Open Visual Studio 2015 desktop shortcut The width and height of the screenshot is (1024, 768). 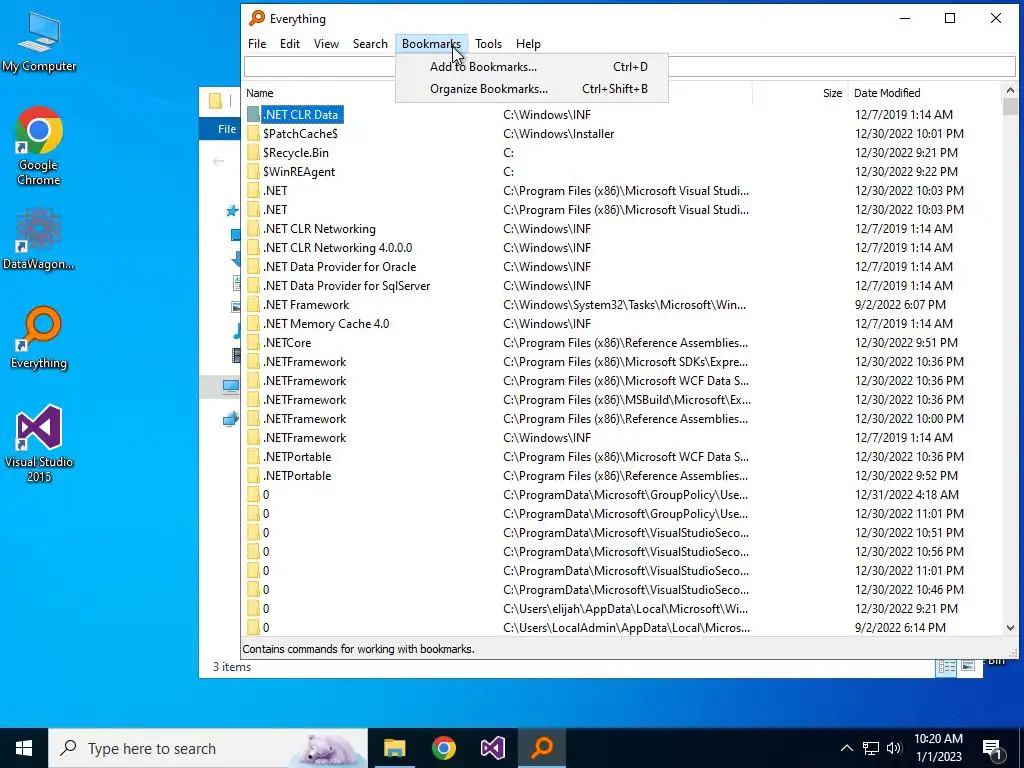39,443
